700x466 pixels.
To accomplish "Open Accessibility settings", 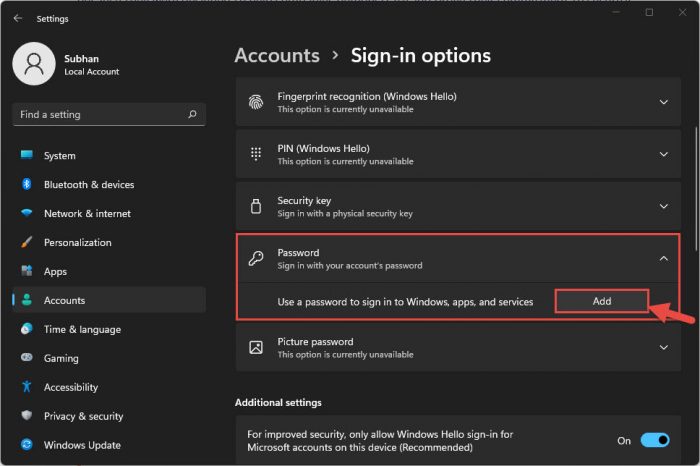I will click(109, 387).
